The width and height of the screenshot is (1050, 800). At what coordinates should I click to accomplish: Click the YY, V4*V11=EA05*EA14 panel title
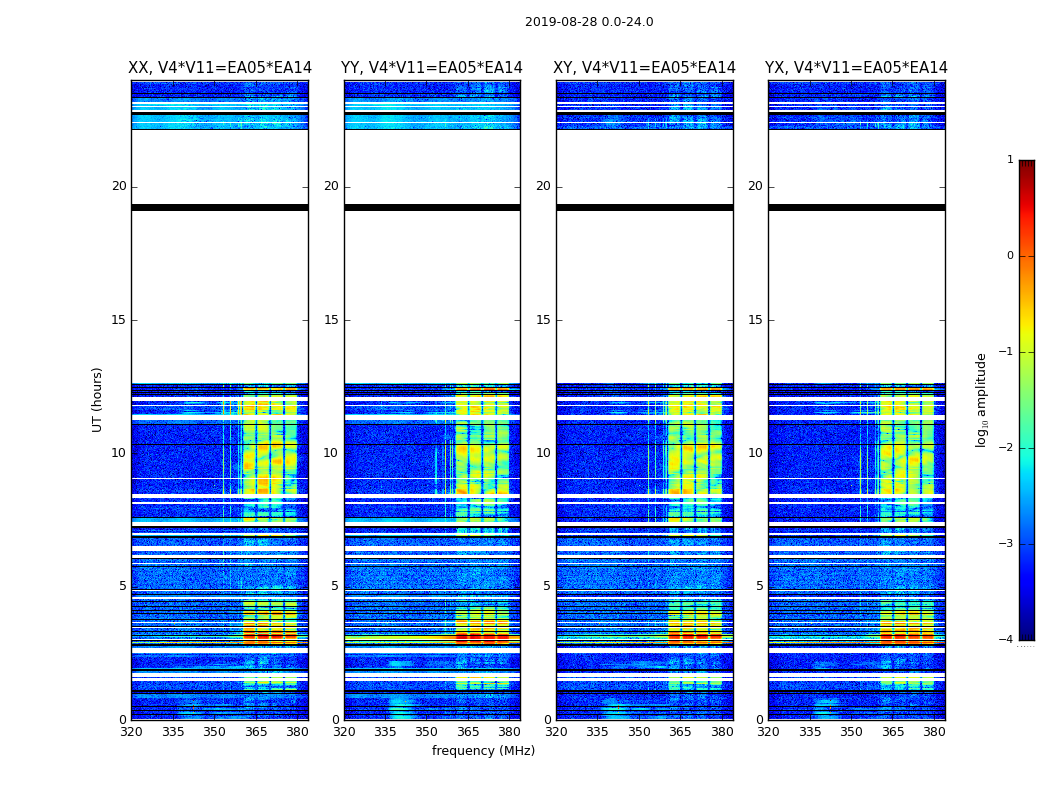[432, 68]
